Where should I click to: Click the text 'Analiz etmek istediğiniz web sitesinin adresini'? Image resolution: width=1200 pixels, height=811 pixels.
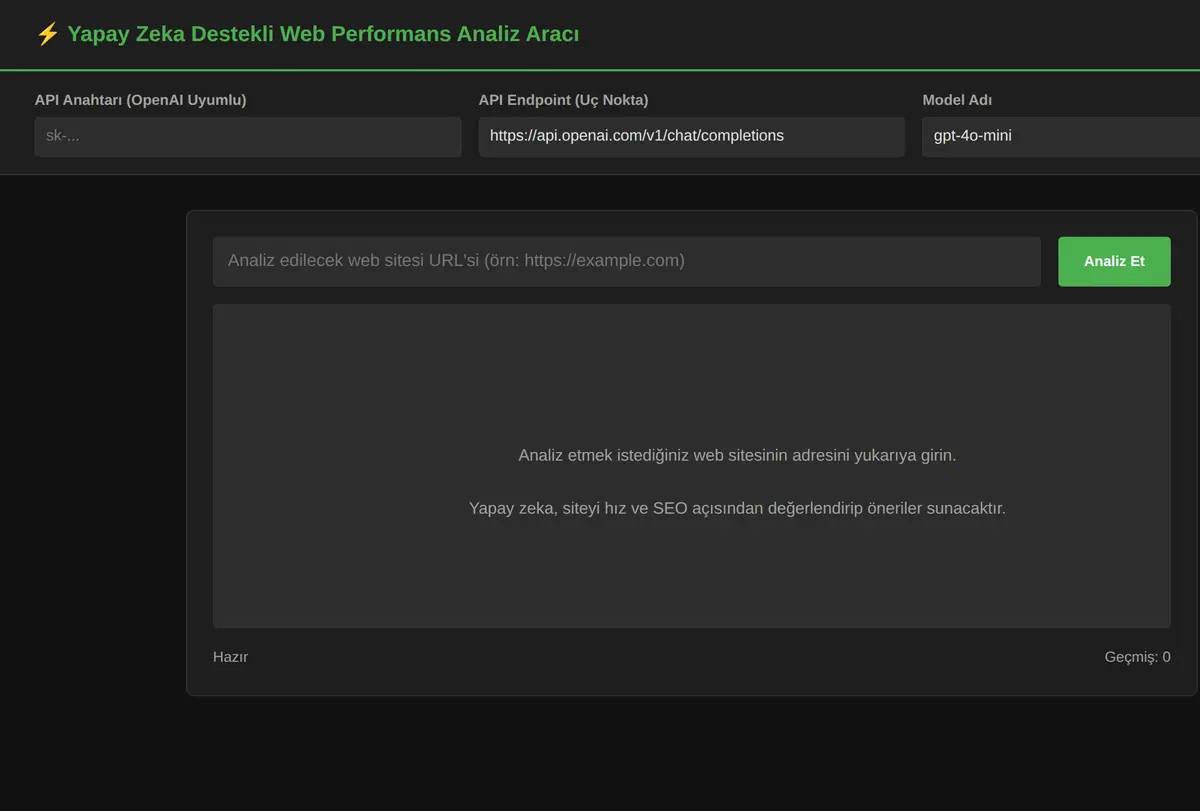pos(684,455)
